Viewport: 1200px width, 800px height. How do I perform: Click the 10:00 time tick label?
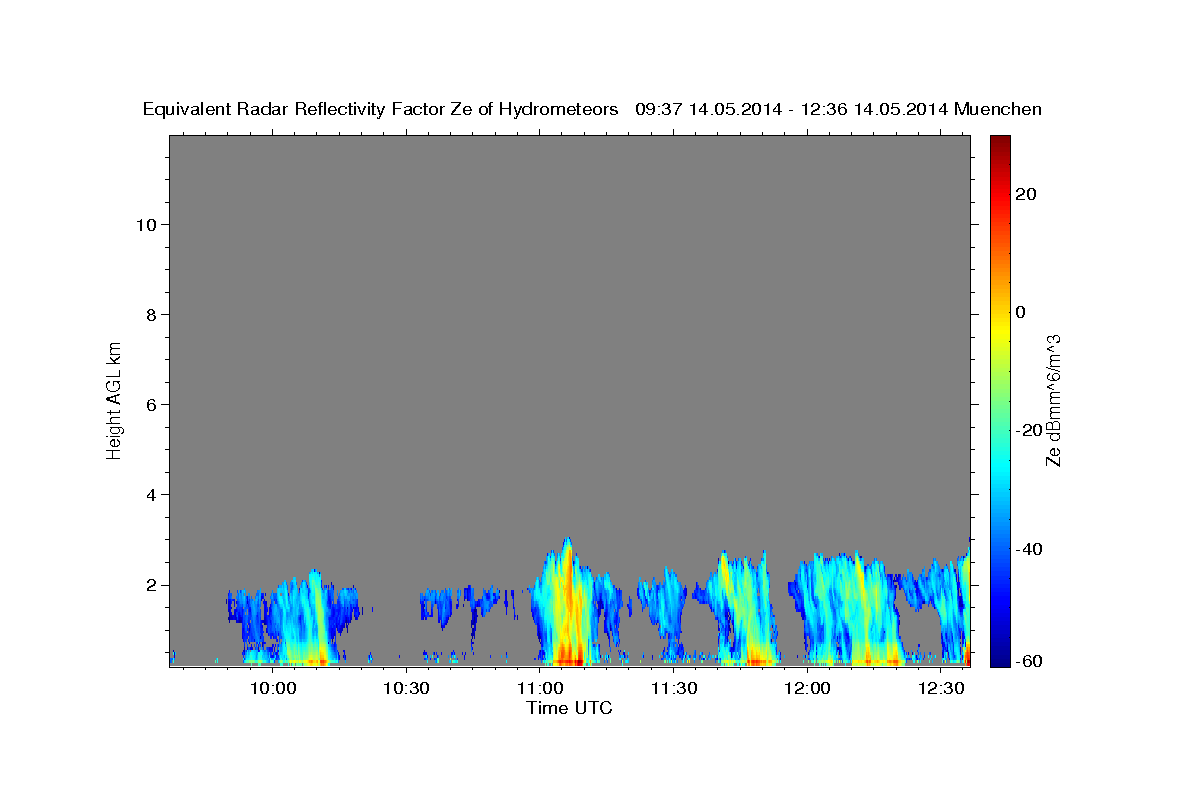click(272, 689)
